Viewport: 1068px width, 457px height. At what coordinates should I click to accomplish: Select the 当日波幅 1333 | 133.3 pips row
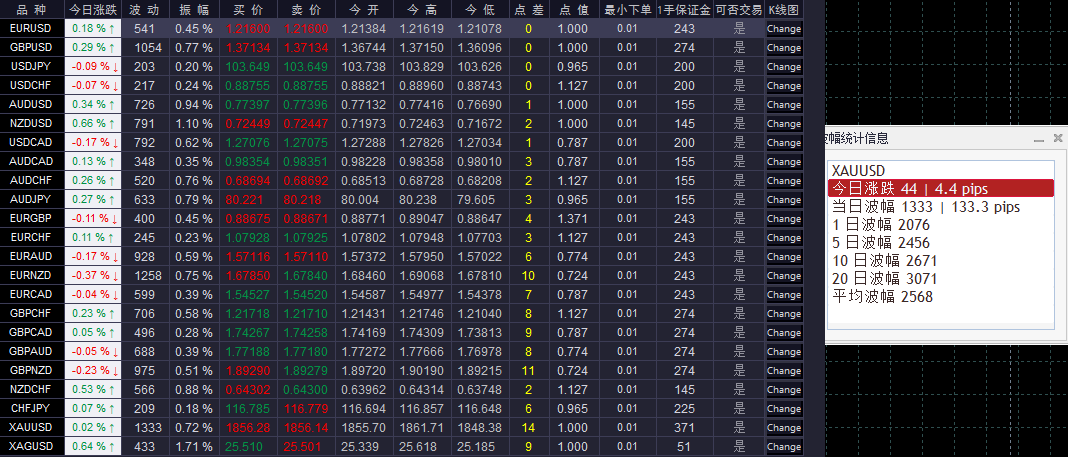(x=939, y=207)
